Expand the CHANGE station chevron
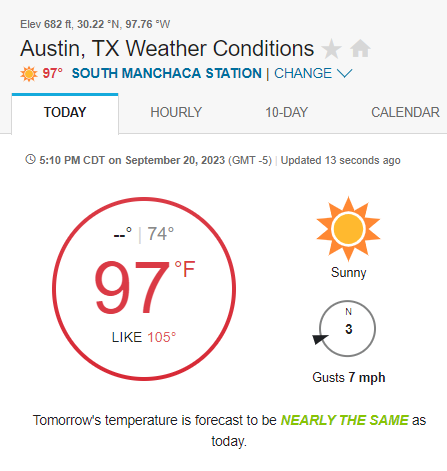The width and height of the screenshot is (447, 471). [x=344, y=73]
